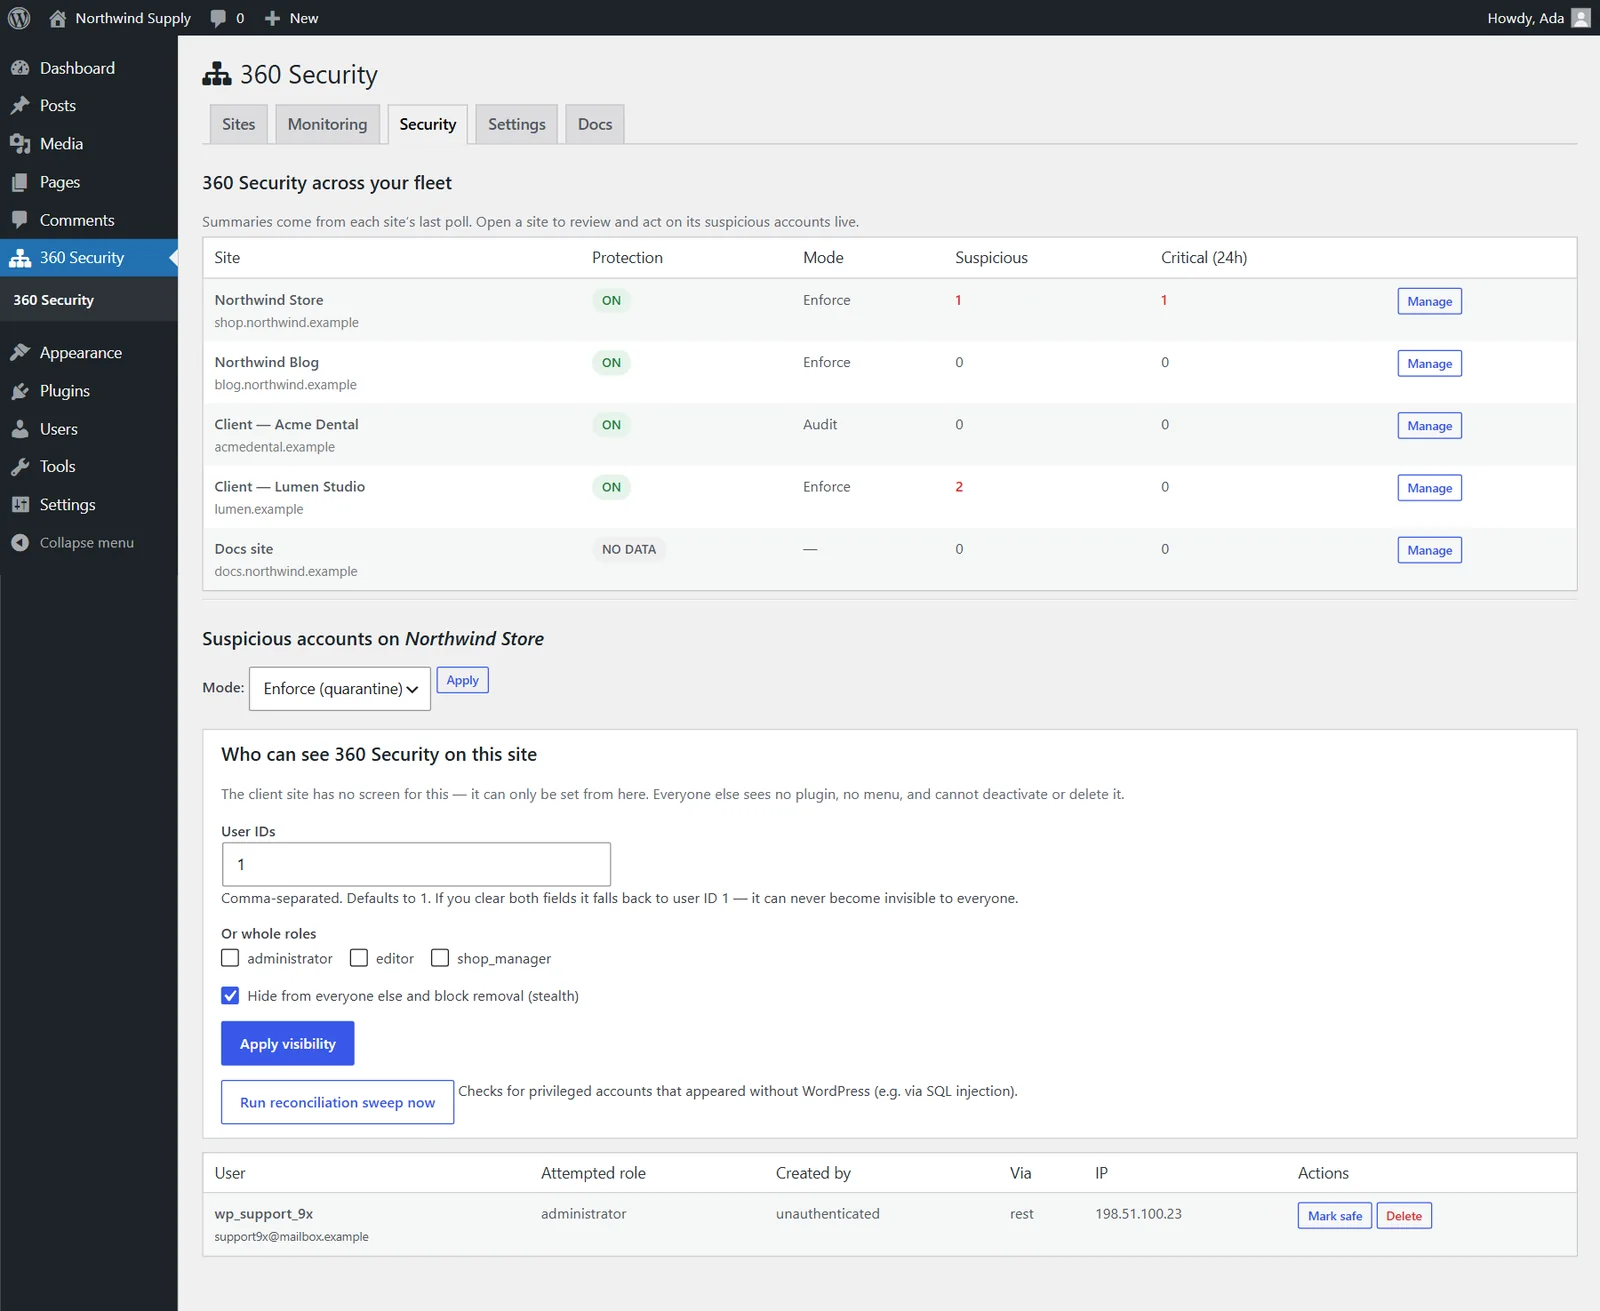Select the Security tab

click(x=428, y=124)
